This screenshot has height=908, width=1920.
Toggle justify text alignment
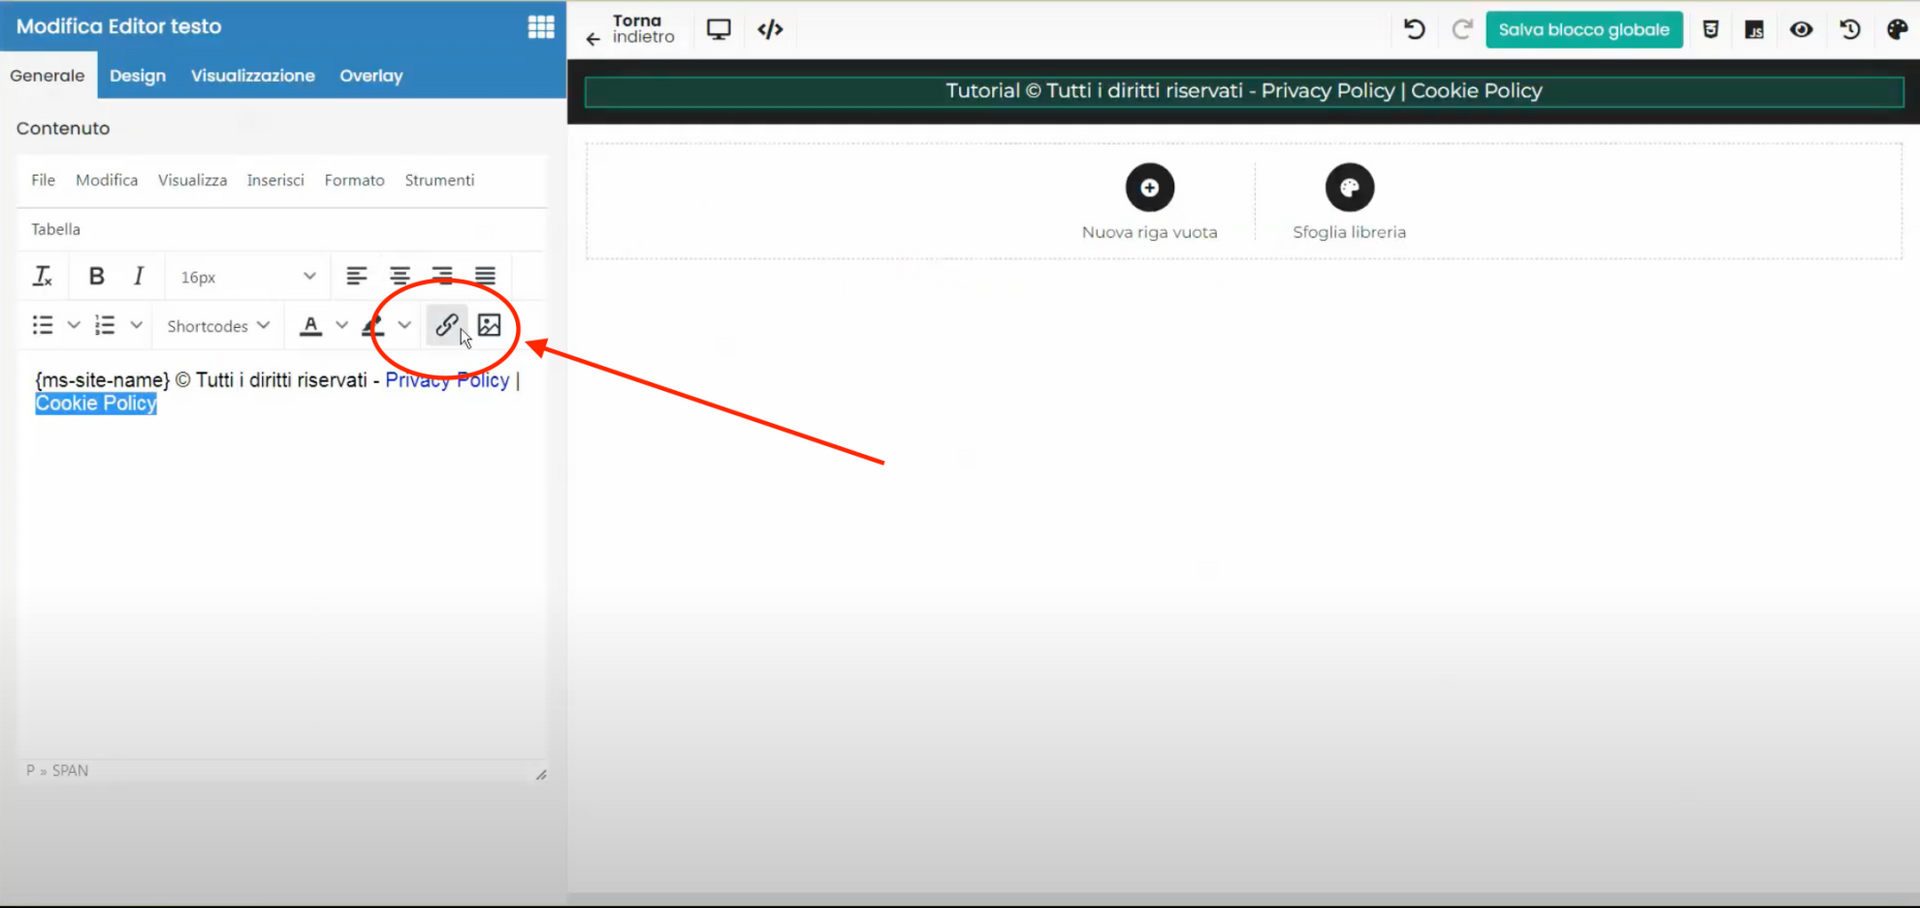pos(485,276)
